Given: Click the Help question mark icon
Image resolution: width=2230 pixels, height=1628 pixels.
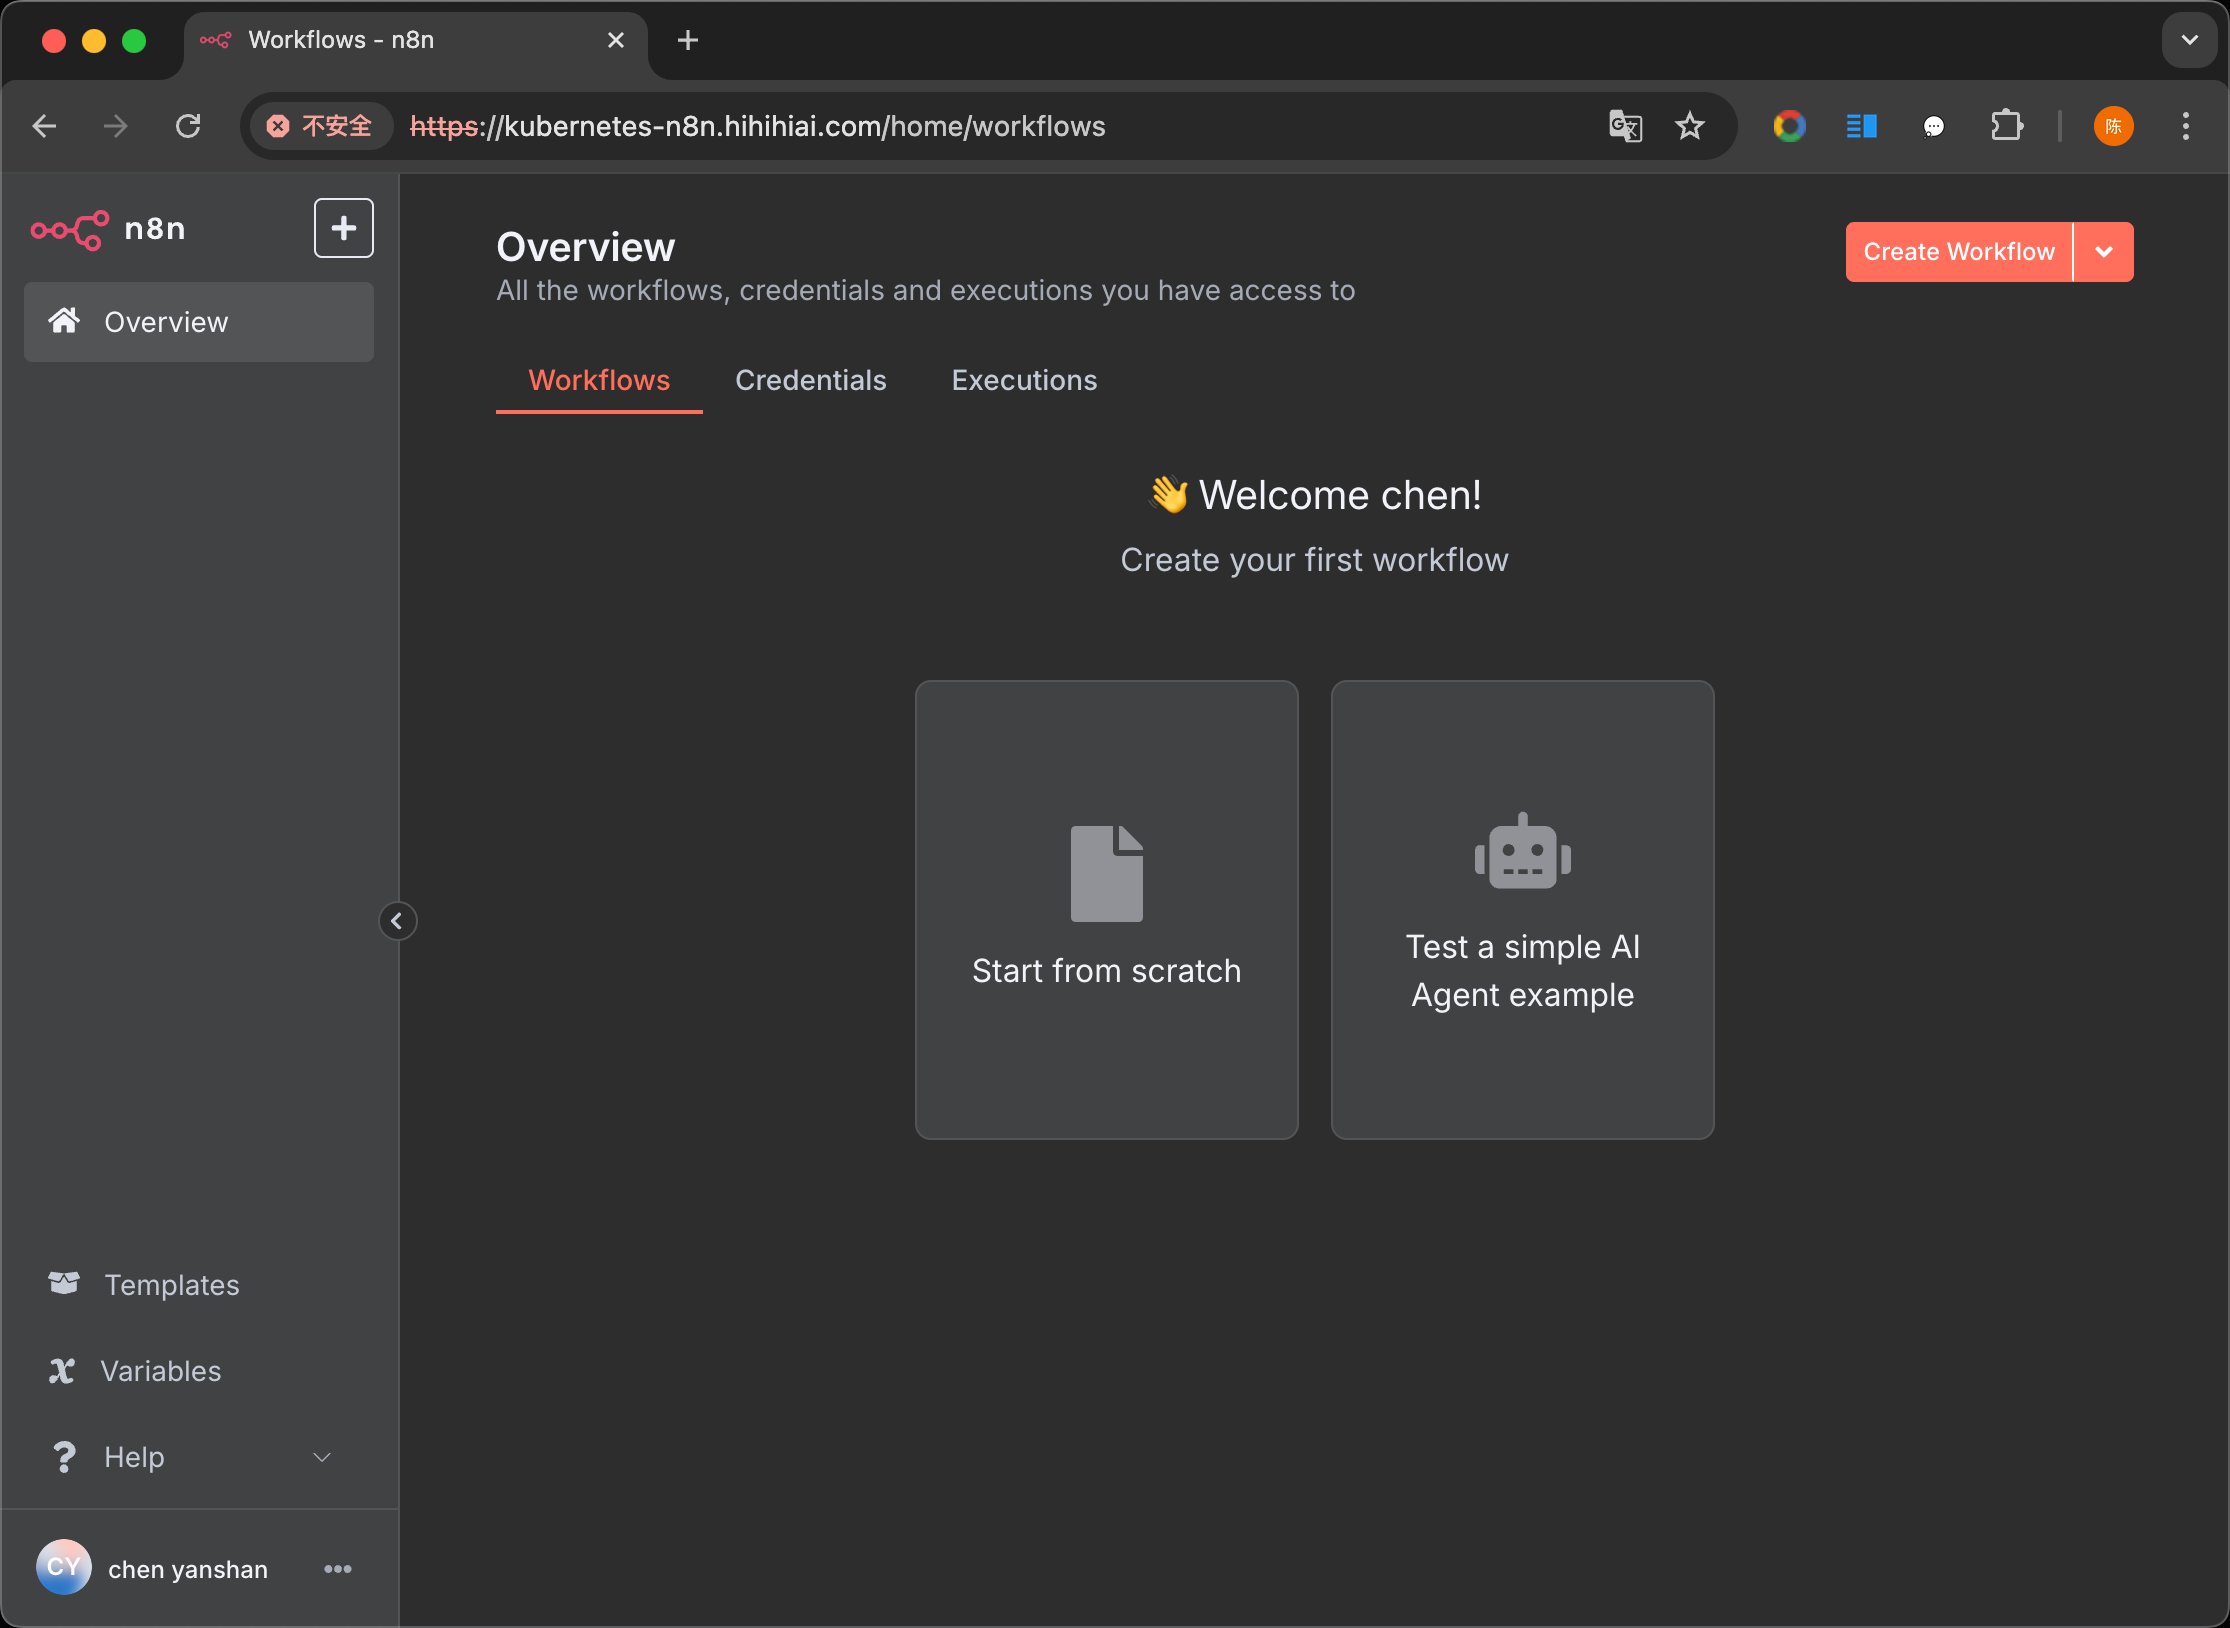Looking at the screenshot, I should click(x=64, y=1457).
